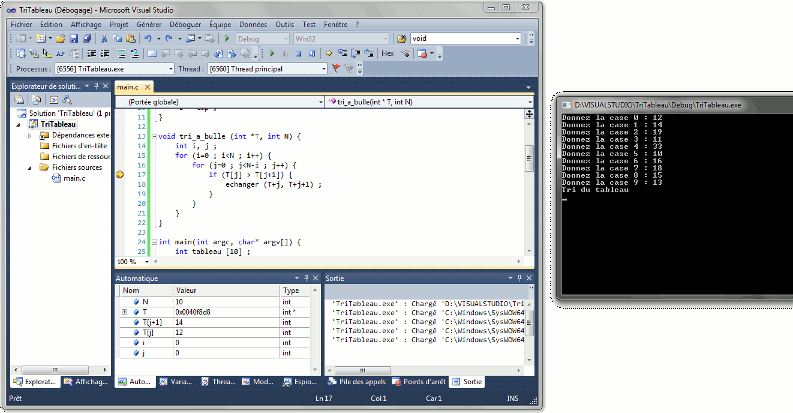Toggle auto-hide pin of Solution Explorer panel
793x413 pixels.
point(97,86)
